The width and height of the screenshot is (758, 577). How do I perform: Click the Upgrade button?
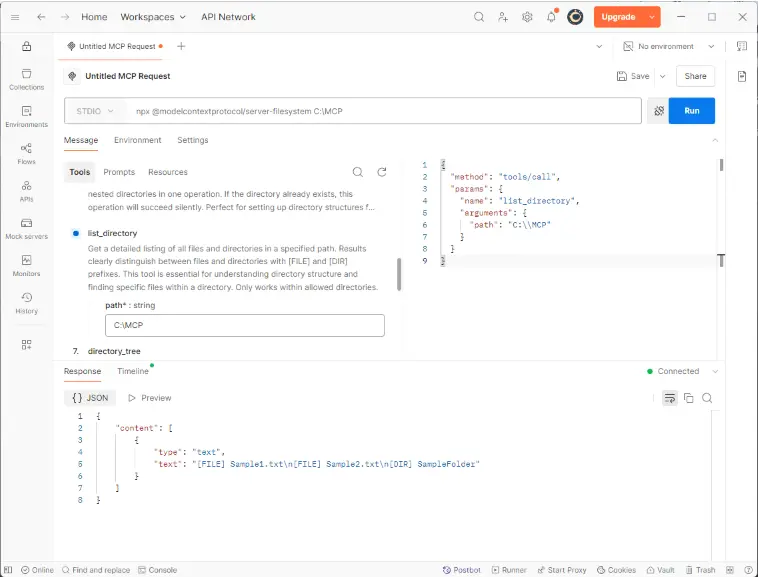point(620,17)
